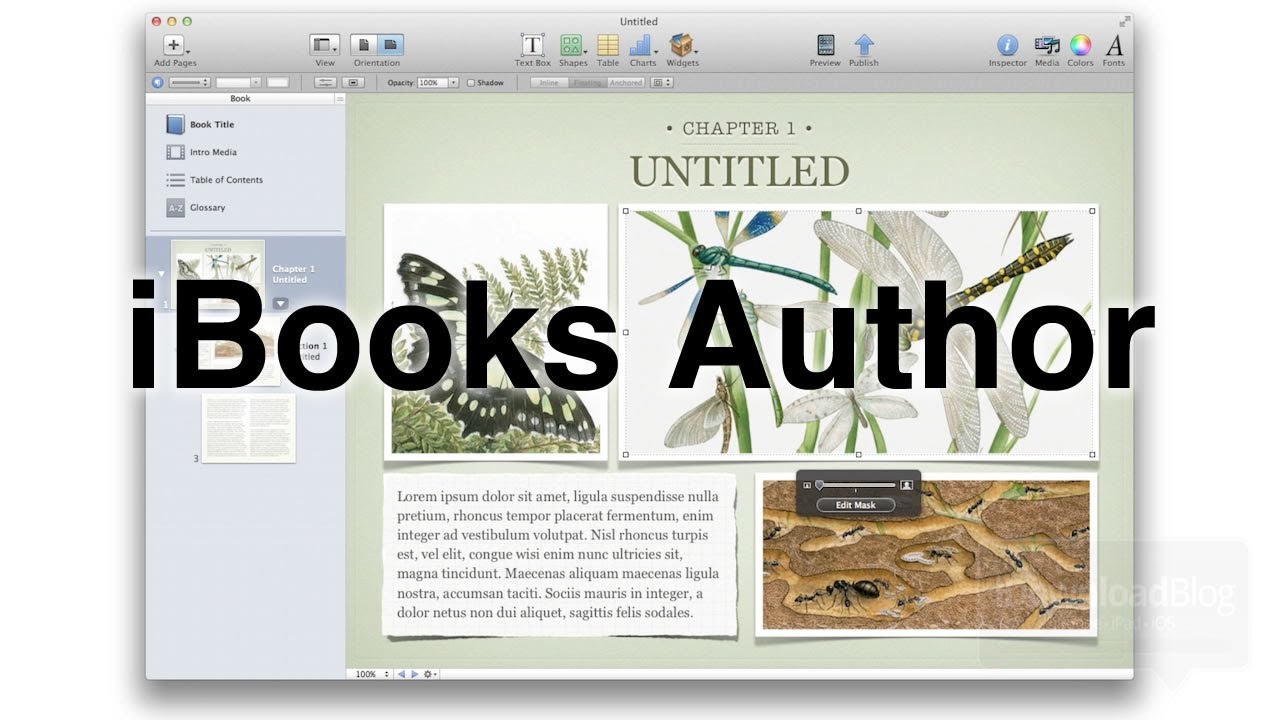Click the empty field beside the line width dropdown
This screenshot has height=720, width=1280.
click(277, 83)
